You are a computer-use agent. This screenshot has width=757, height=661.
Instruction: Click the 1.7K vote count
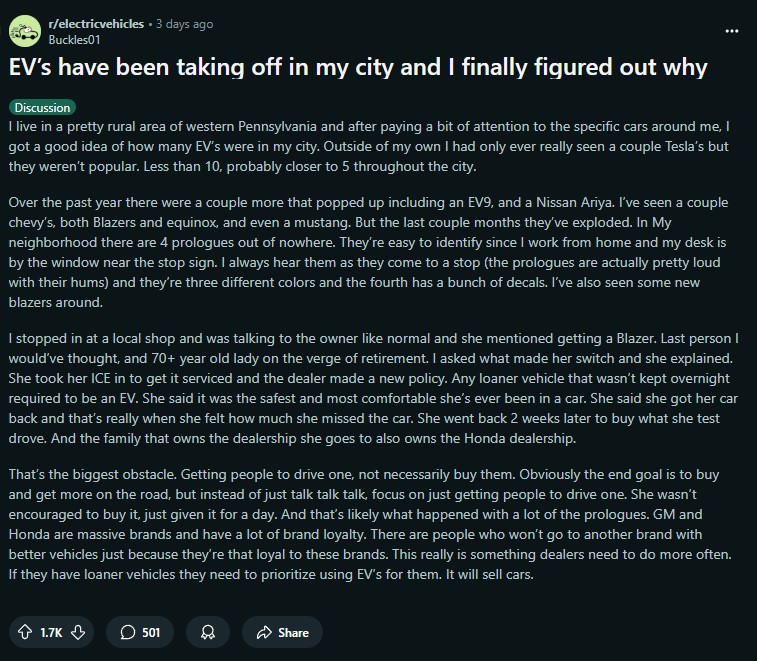coord(50,632)
